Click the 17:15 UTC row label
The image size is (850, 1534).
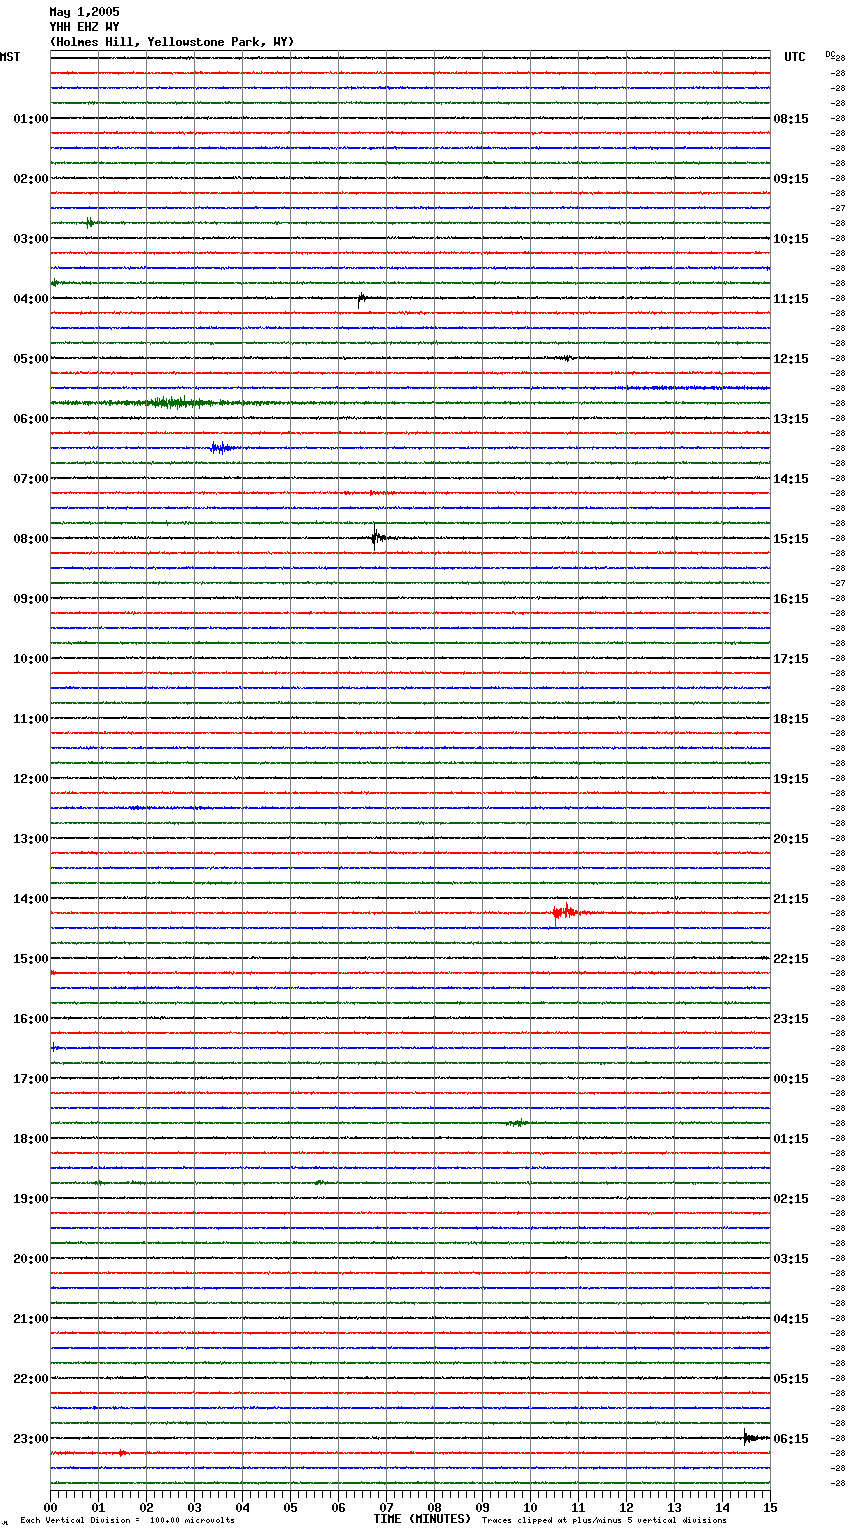(x=791, y=659)
